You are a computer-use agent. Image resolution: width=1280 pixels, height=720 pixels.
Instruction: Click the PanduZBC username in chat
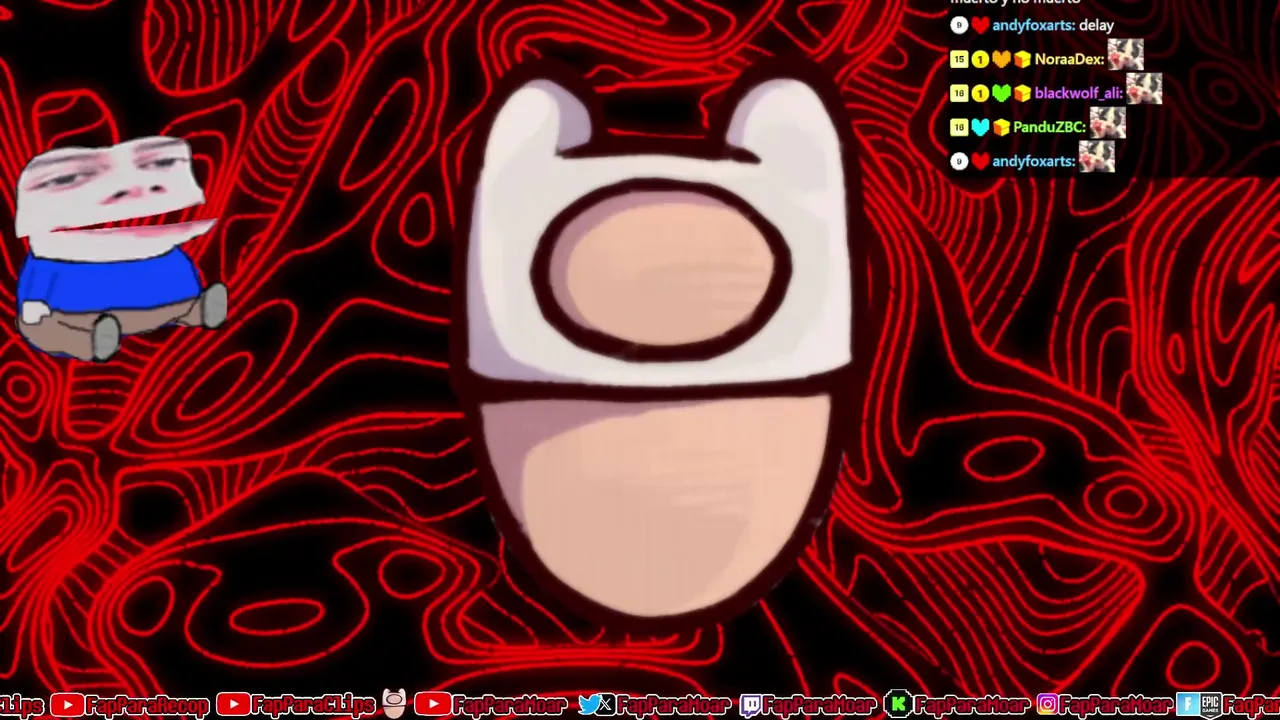(x=1049, y=128)
